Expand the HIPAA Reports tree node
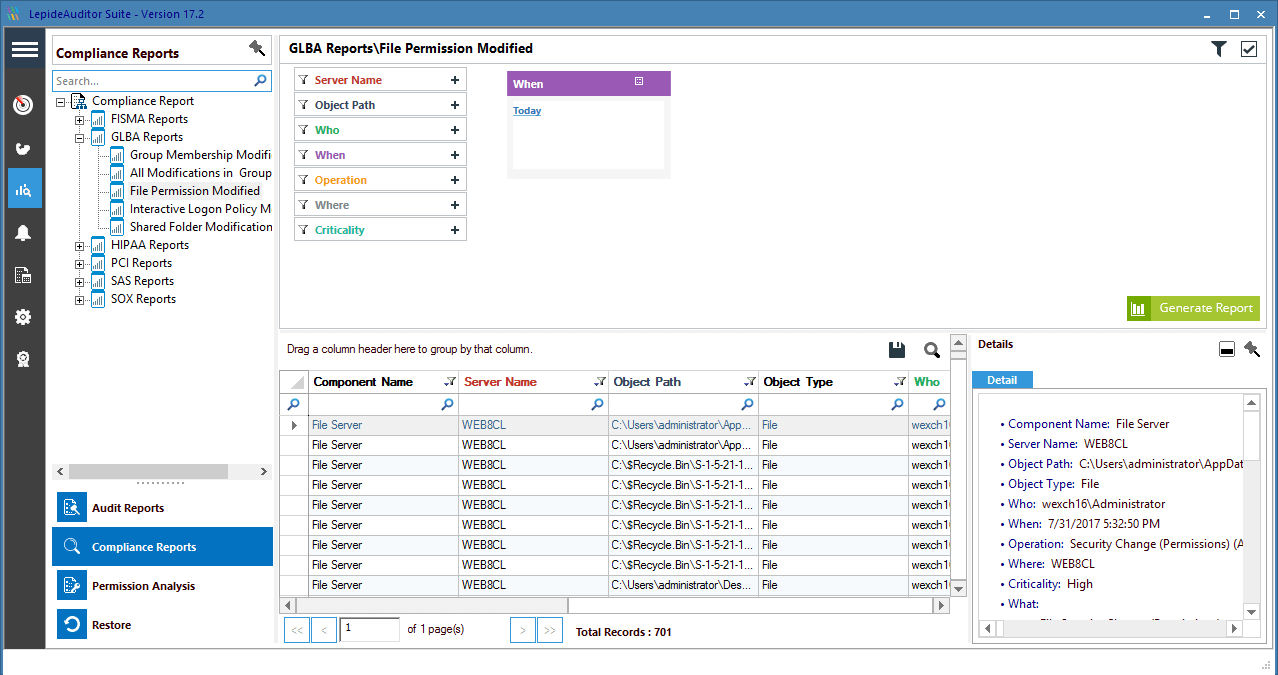1278x675 pixels. [x=79, y=245]
